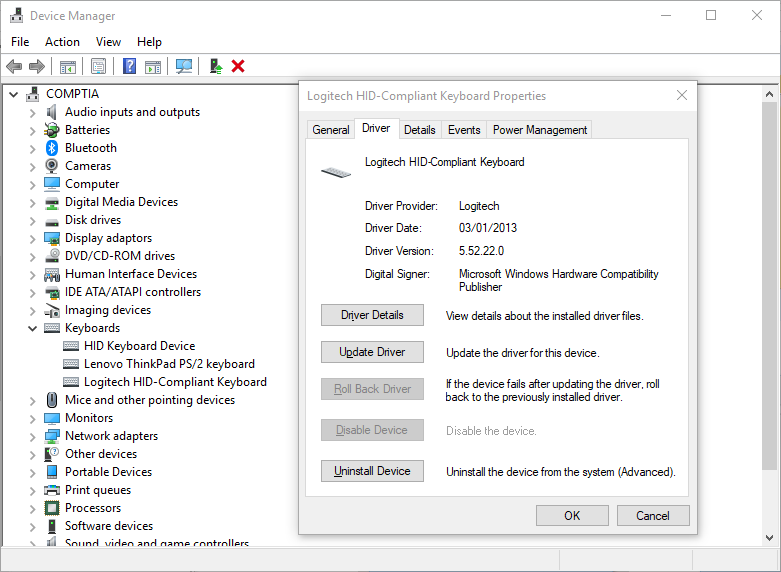Click Cancel in properties dialog
The height and width of the screenshot is (572, 781).
[x=653, y=516]
